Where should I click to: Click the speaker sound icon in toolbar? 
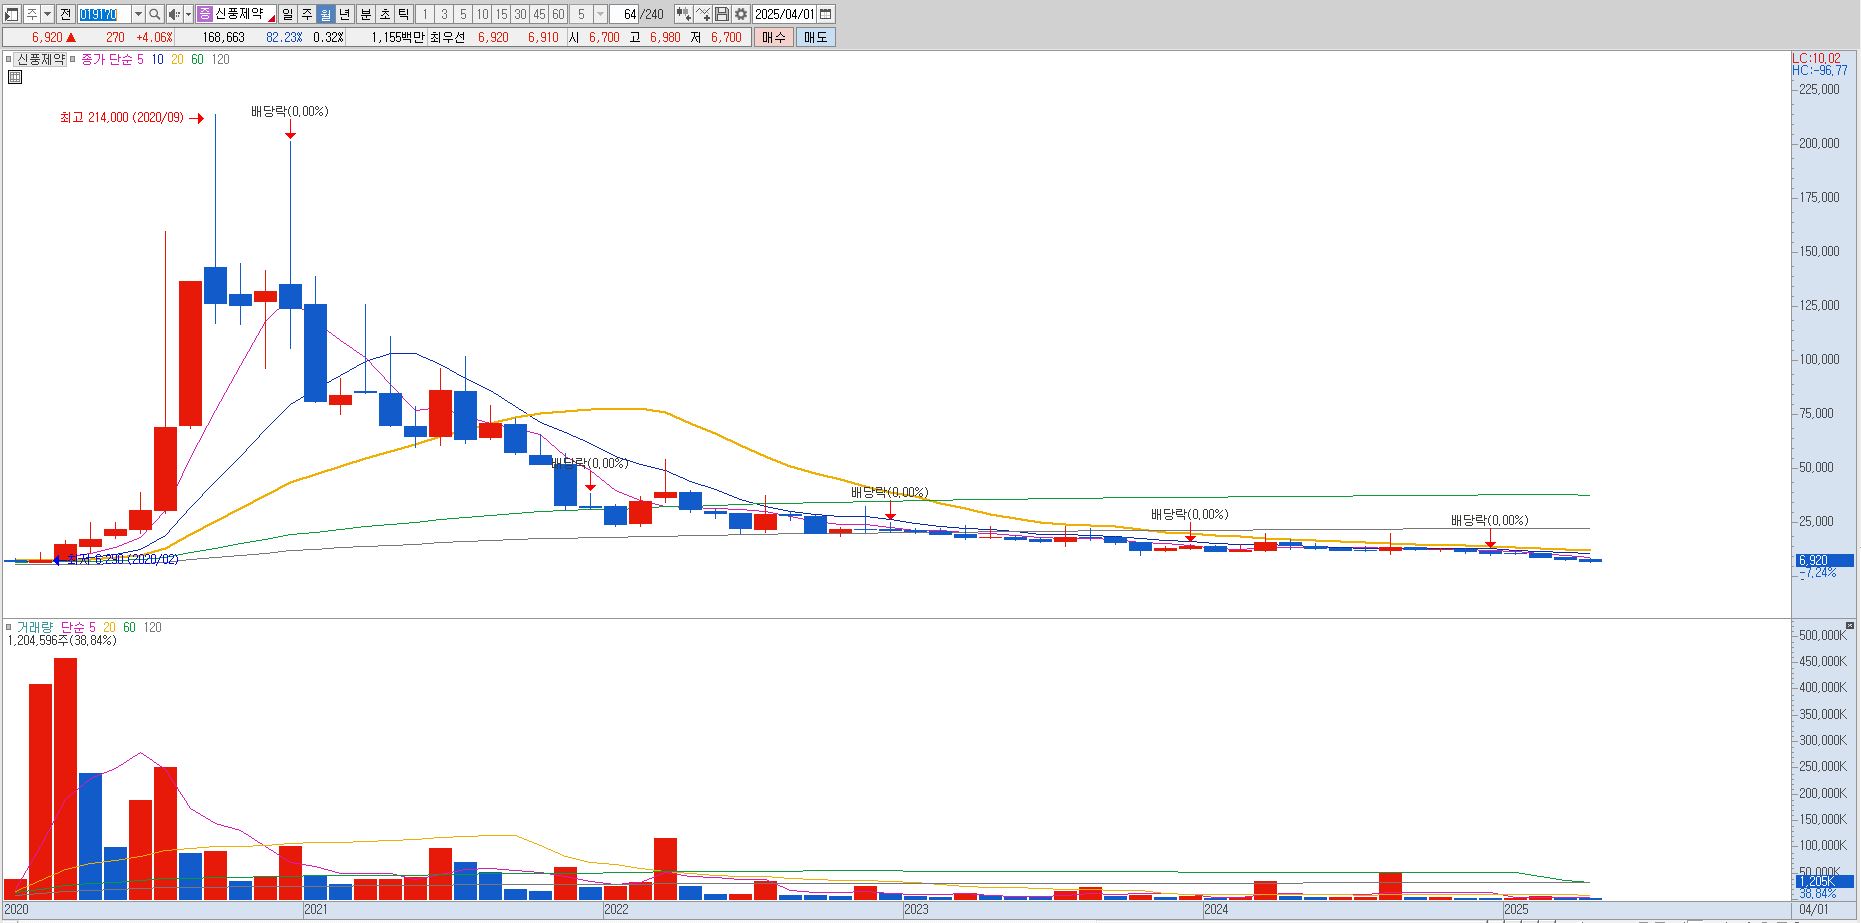click(x=173, y=14)
